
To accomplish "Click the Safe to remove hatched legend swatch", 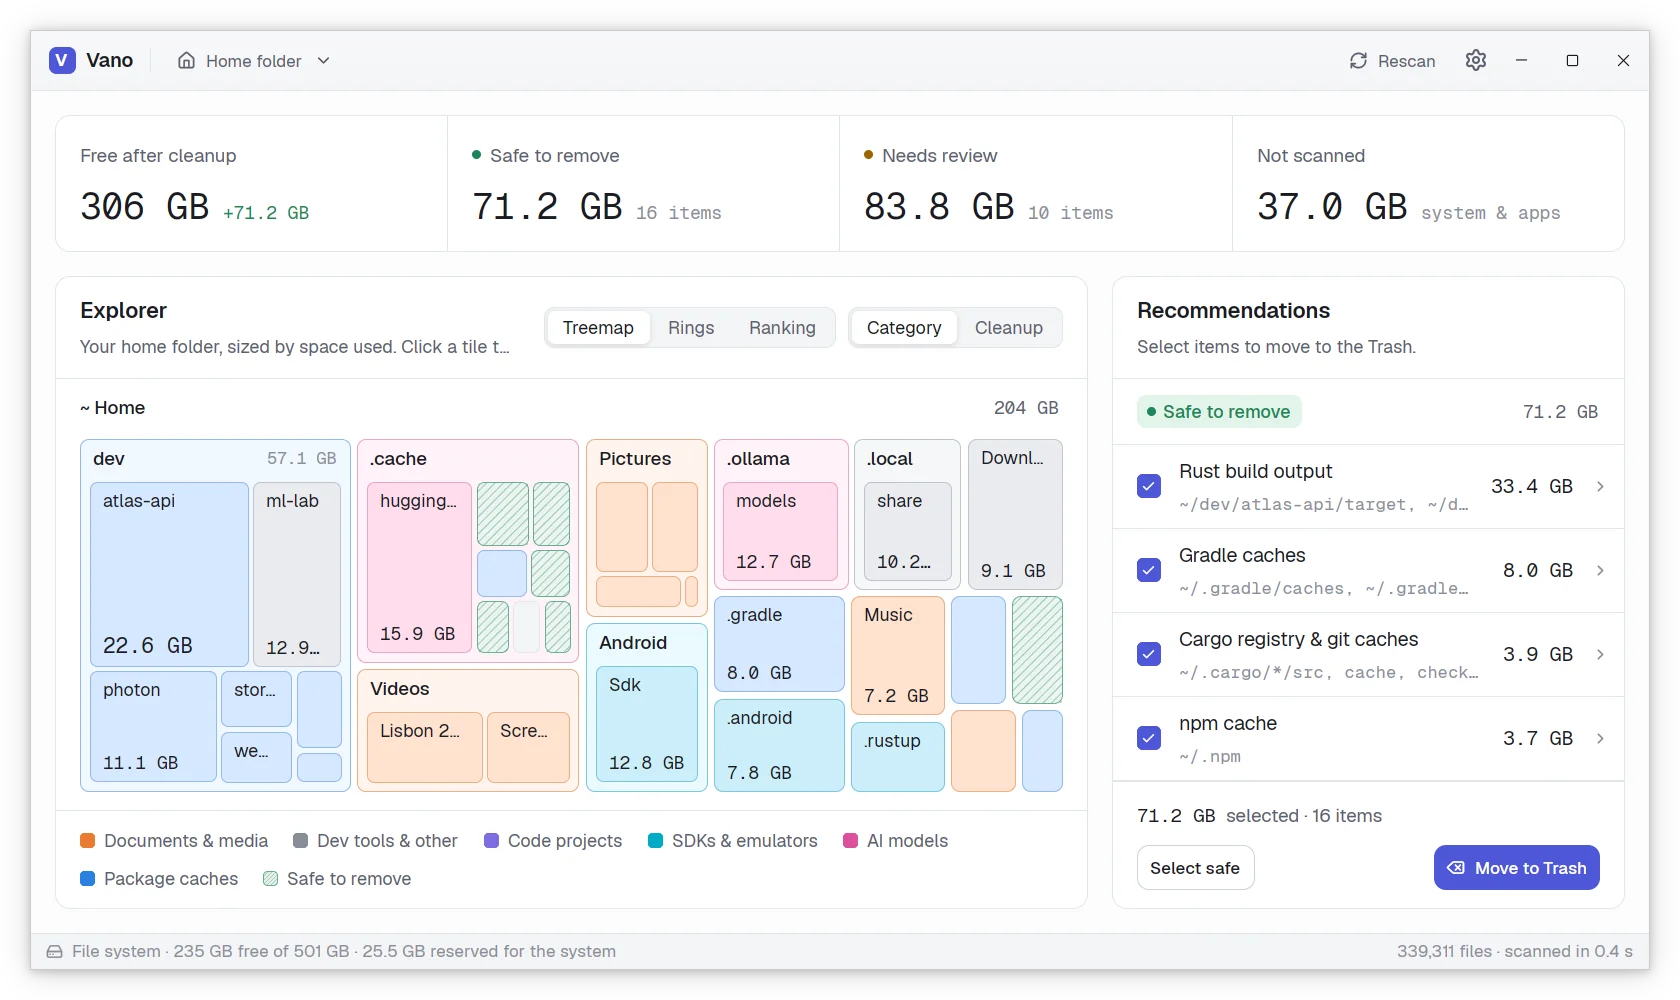I will click(x=270, y=879).
